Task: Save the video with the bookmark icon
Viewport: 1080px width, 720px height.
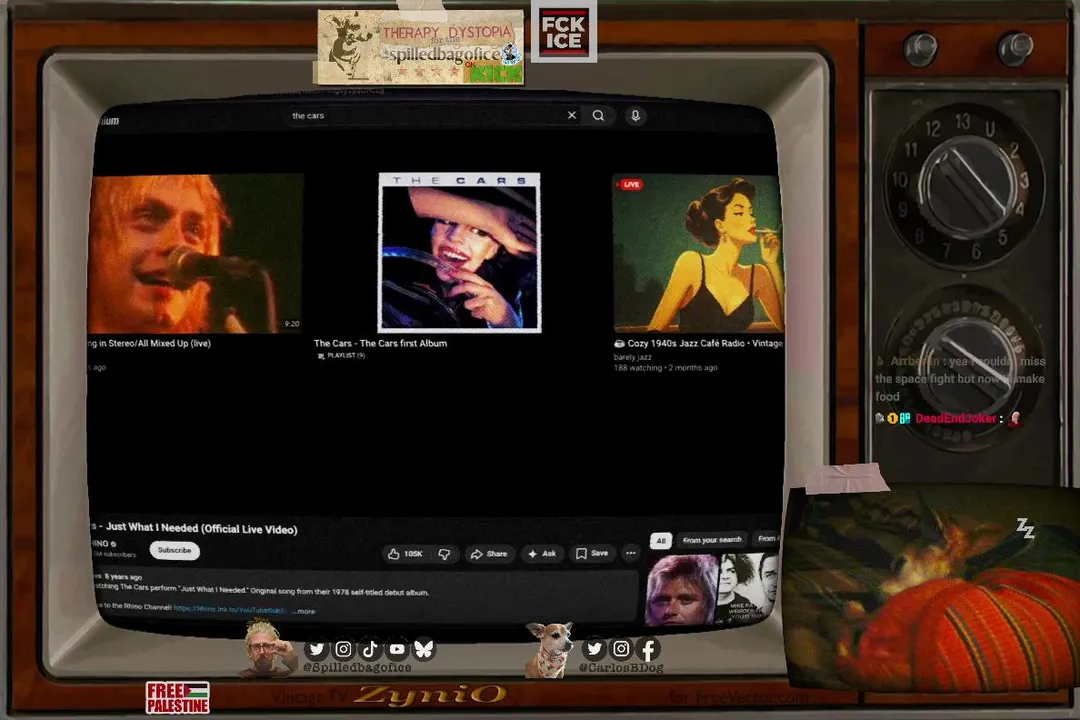Action: (x=592, y=553)
